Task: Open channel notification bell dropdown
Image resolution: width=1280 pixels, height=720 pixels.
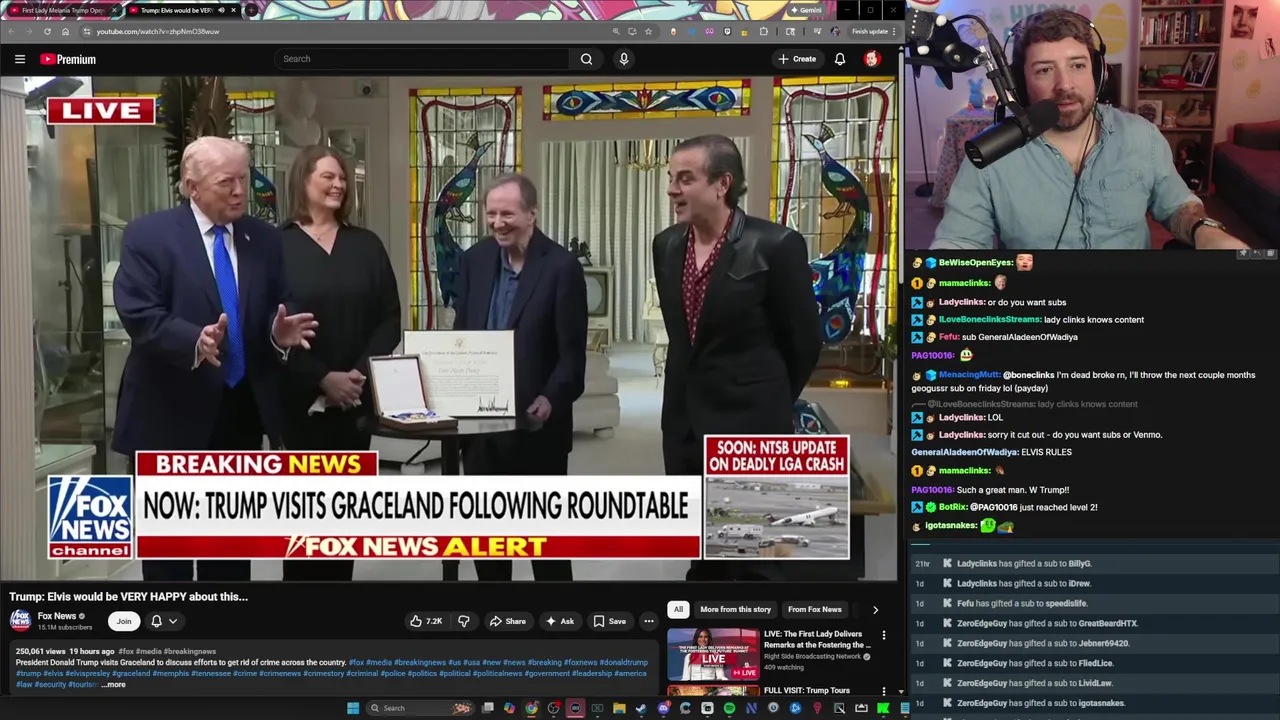Action: 164,621
